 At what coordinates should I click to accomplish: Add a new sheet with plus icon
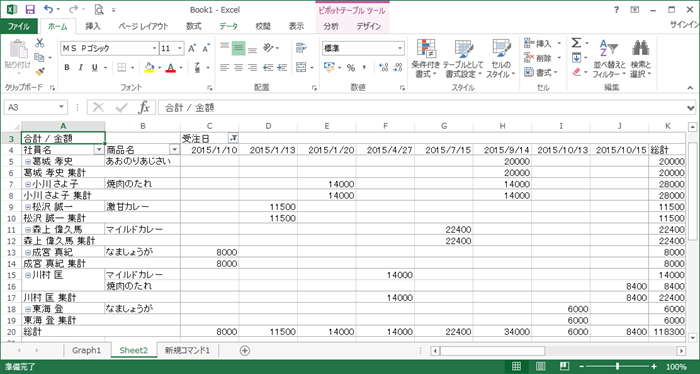tap(245, 350)
